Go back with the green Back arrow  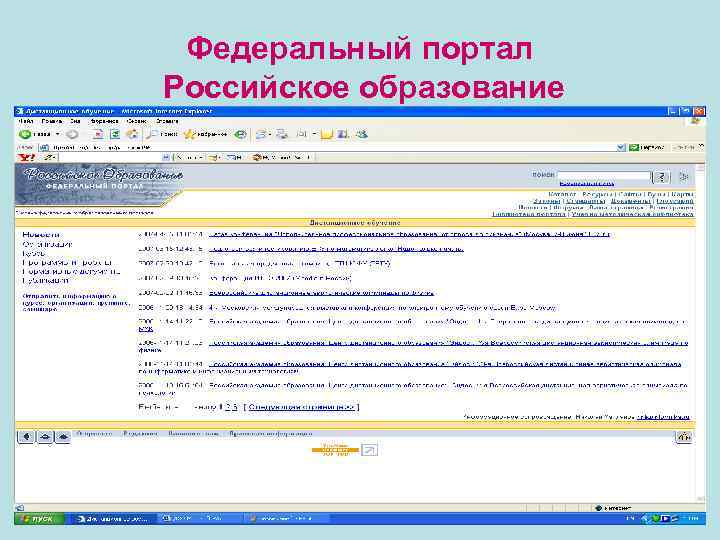[25, 134]
